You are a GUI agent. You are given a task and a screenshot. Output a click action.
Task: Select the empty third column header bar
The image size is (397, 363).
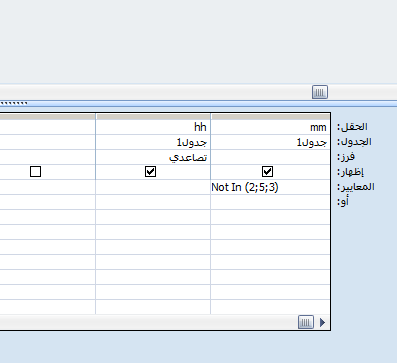pos(48,117)
